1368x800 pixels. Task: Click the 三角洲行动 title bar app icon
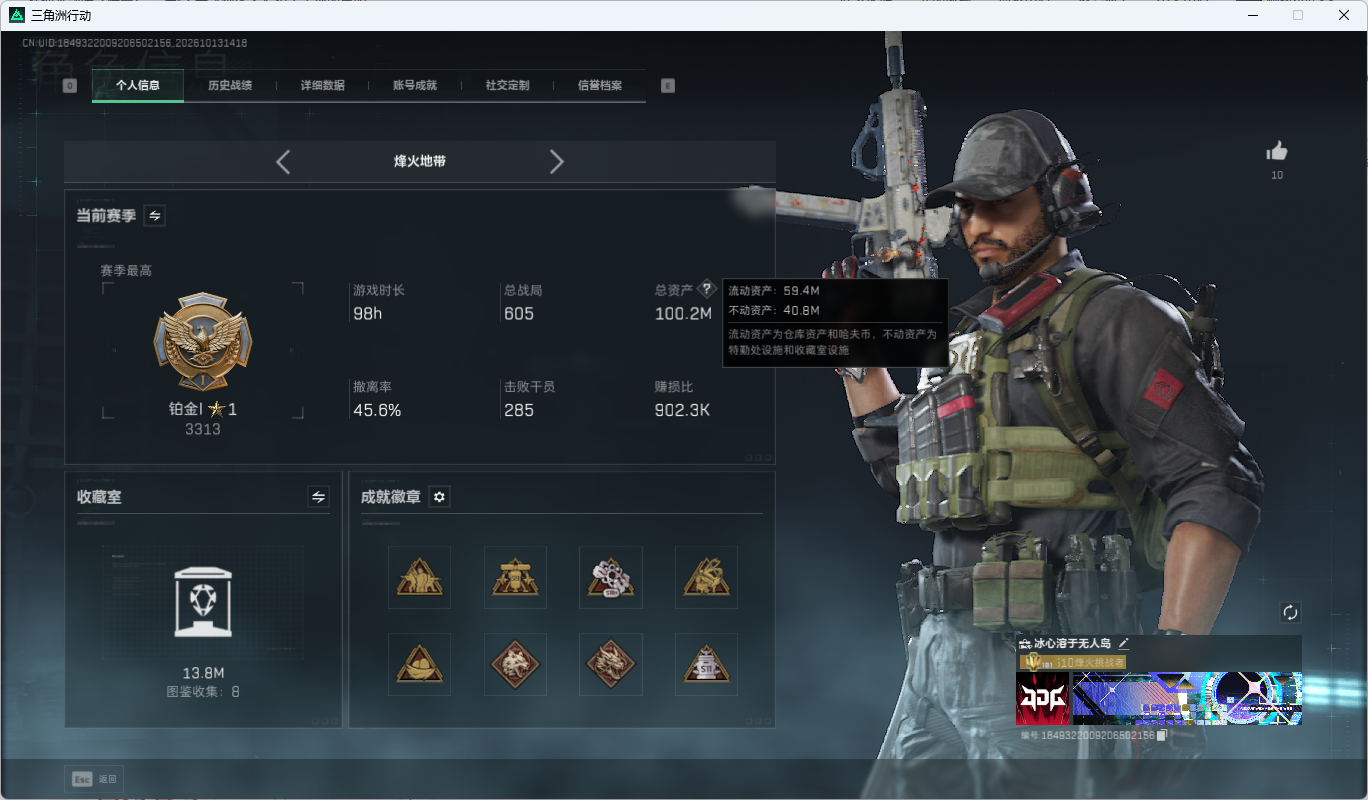tap(17, 15)
